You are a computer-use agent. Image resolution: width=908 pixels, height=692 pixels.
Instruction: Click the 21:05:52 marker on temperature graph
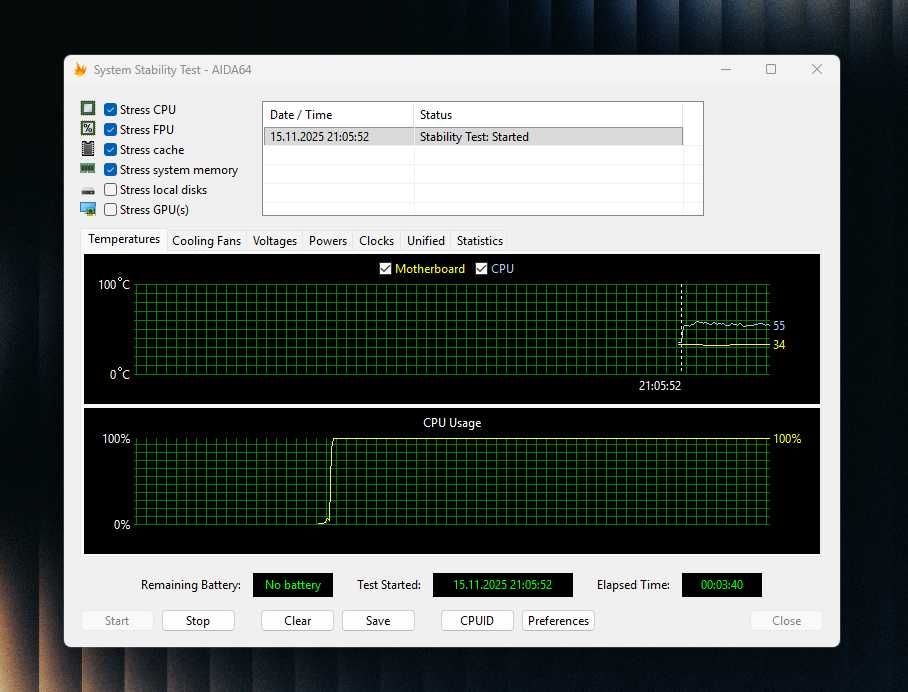tap(660, 386)
